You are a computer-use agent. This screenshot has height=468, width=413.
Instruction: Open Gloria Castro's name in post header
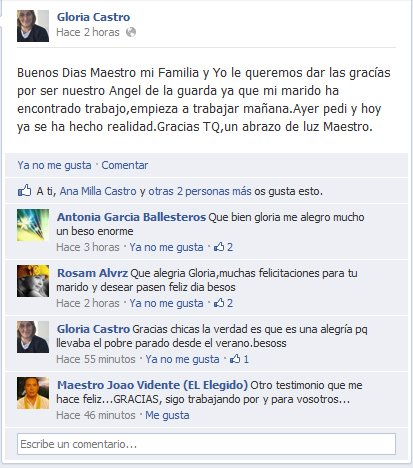click(x=93, y=17)
